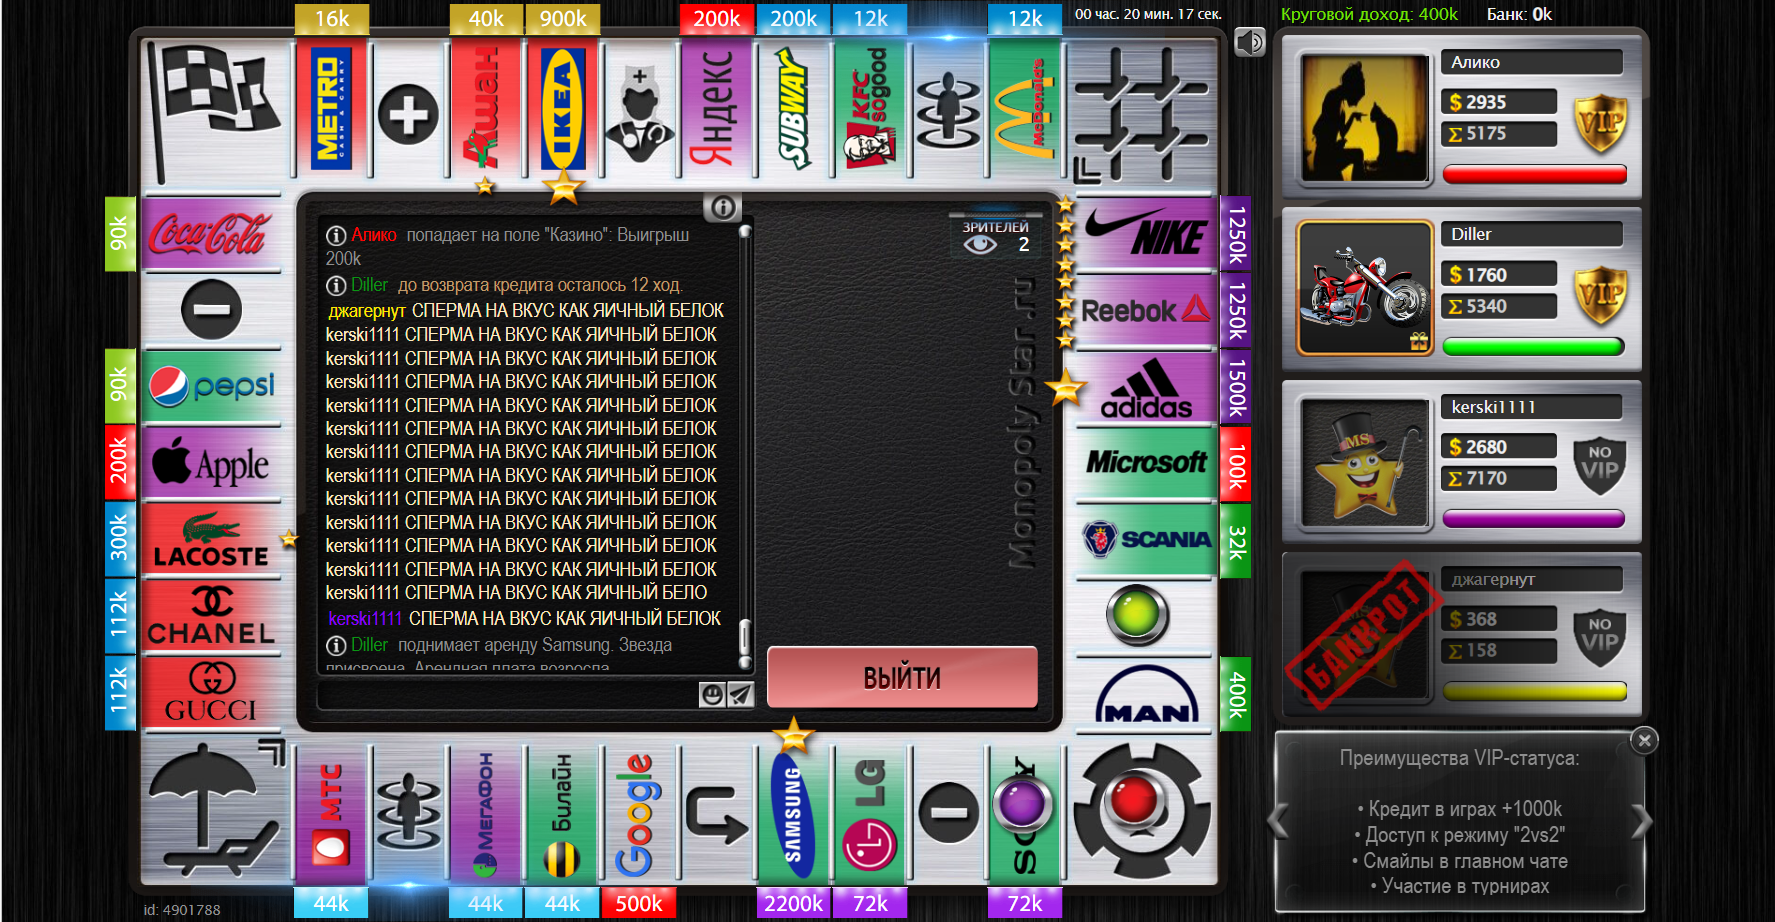This screenshot has height=922, width=1775.
Task: Open Diller motorcycle avatar
Action: 1365,289
